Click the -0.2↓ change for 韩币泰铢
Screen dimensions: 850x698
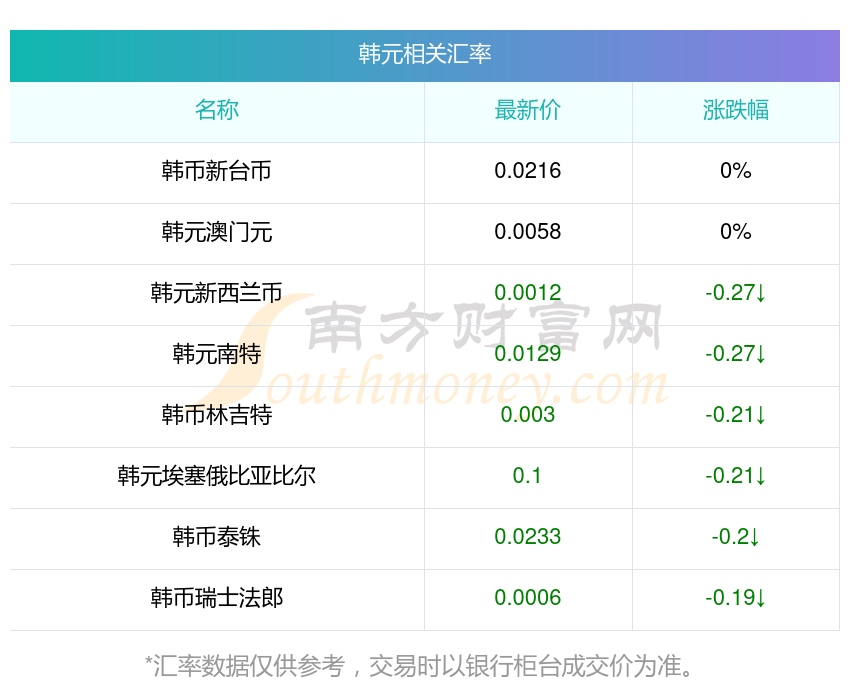coord(736,537)
